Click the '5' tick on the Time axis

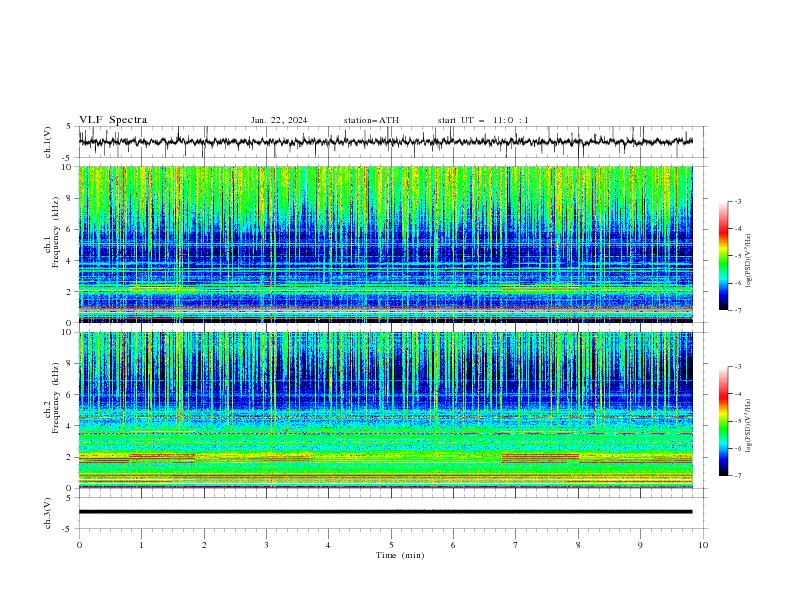391,545
